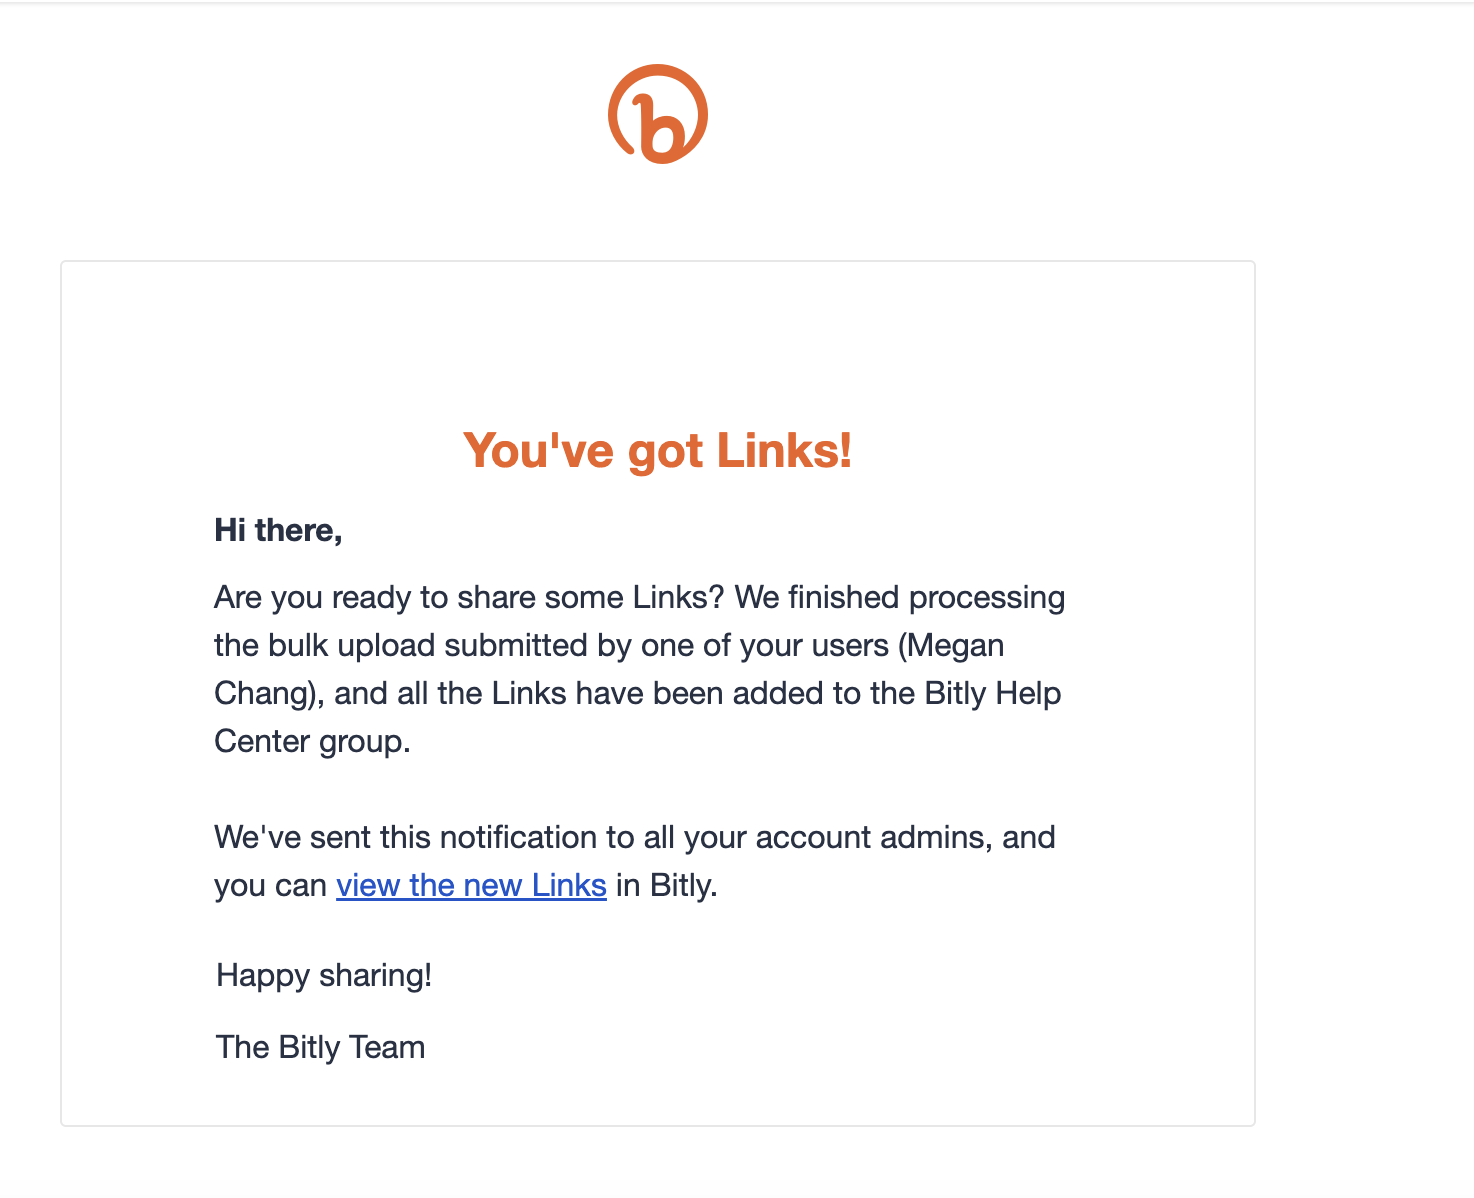The width and height of the screenshot is (1474, 1198).
Task: Click the bold "Hi there," greeting
Action: pyautogui.click(x=278, y=530)
